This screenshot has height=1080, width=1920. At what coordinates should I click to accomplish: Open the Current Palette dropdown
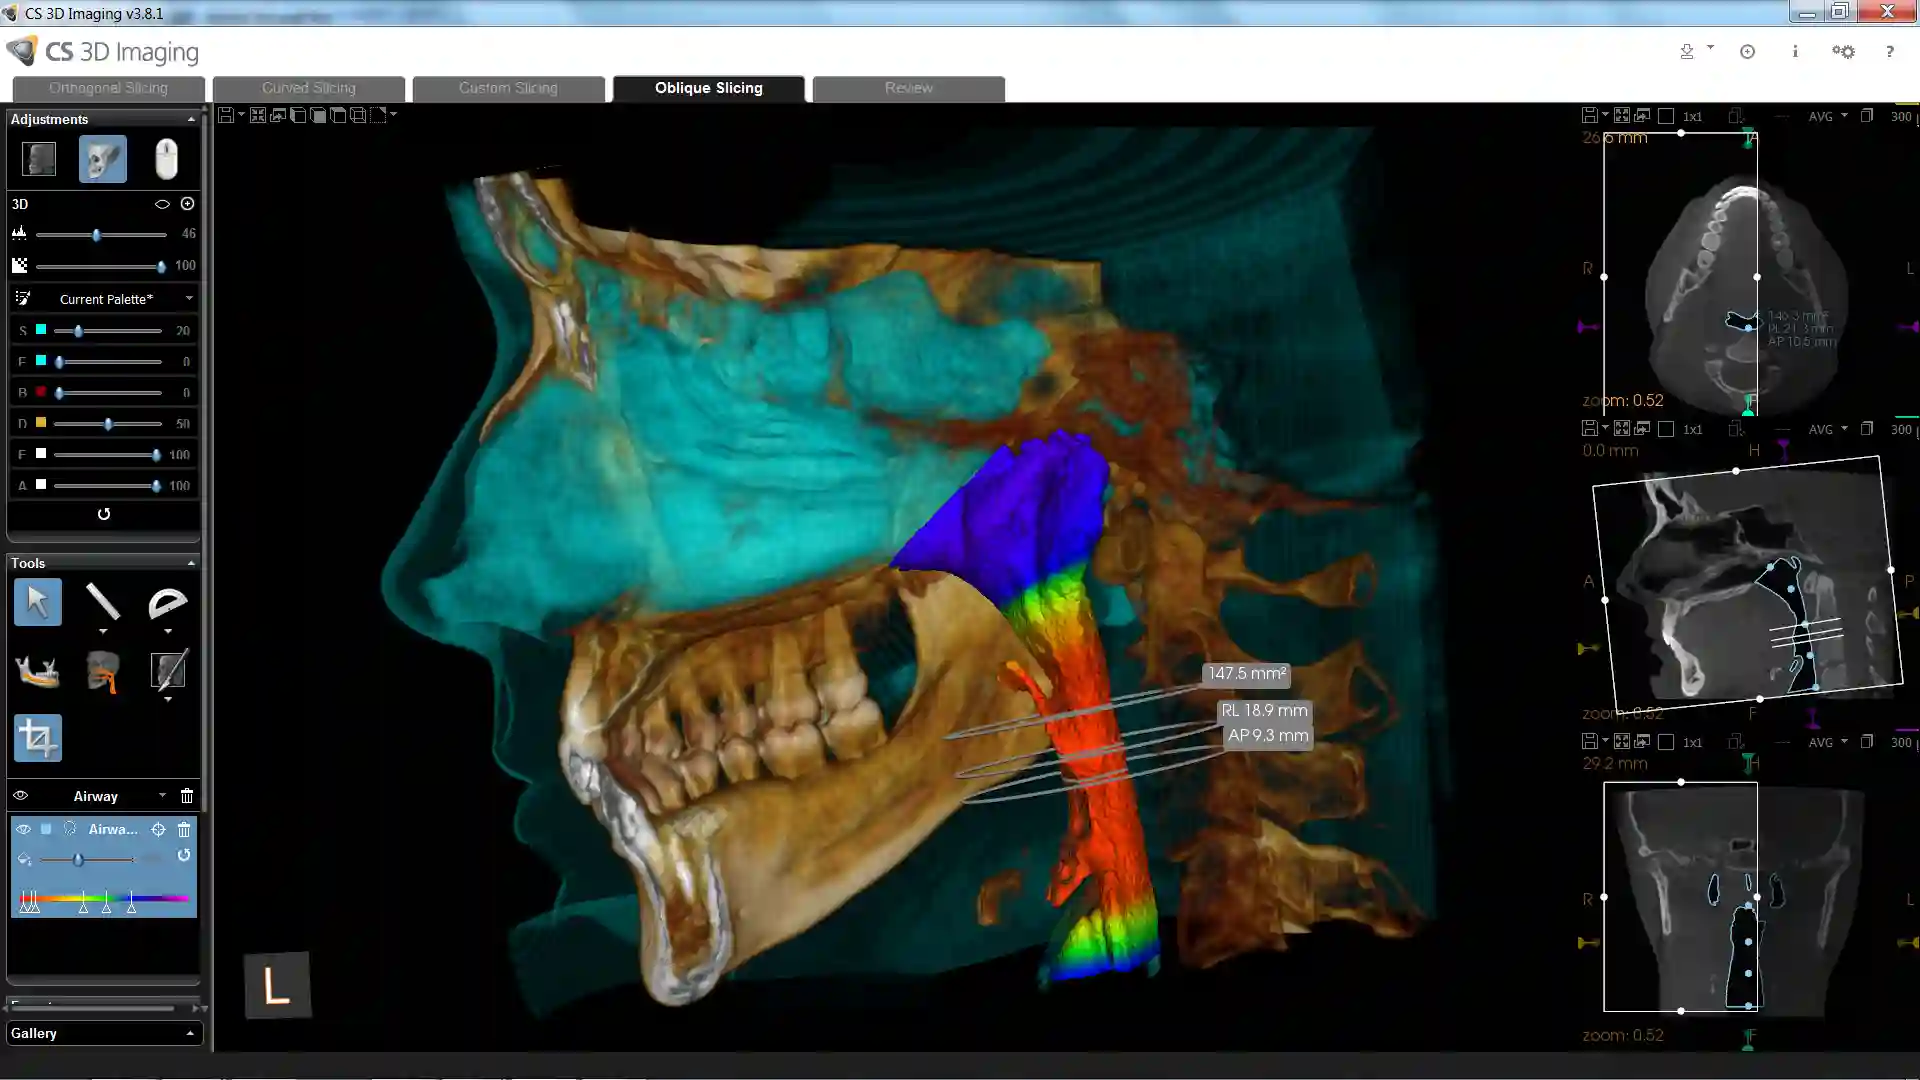106,299
